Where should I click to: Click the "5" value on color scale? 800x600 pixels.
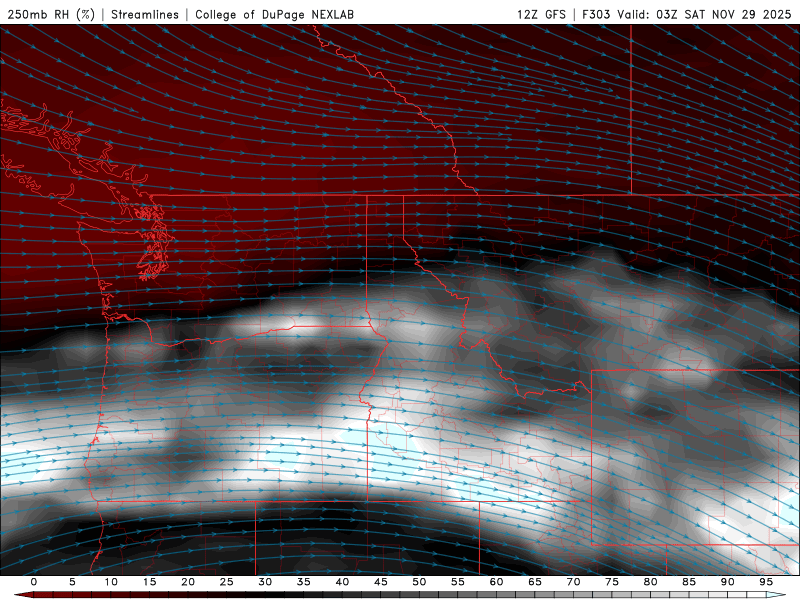(72, 582)
